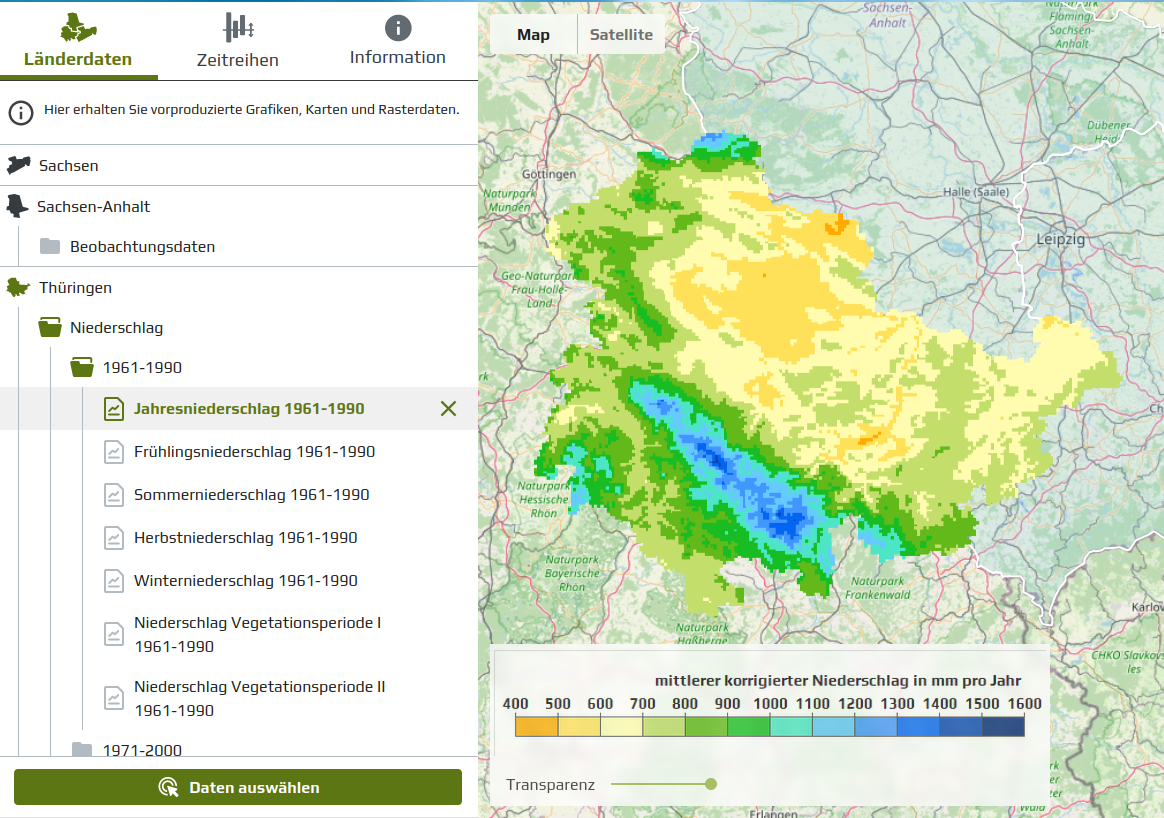Viewport: 1164px width, 818px height.
Task: Select Sommerniederschlag 1961-1990
Action: point(251,494)
